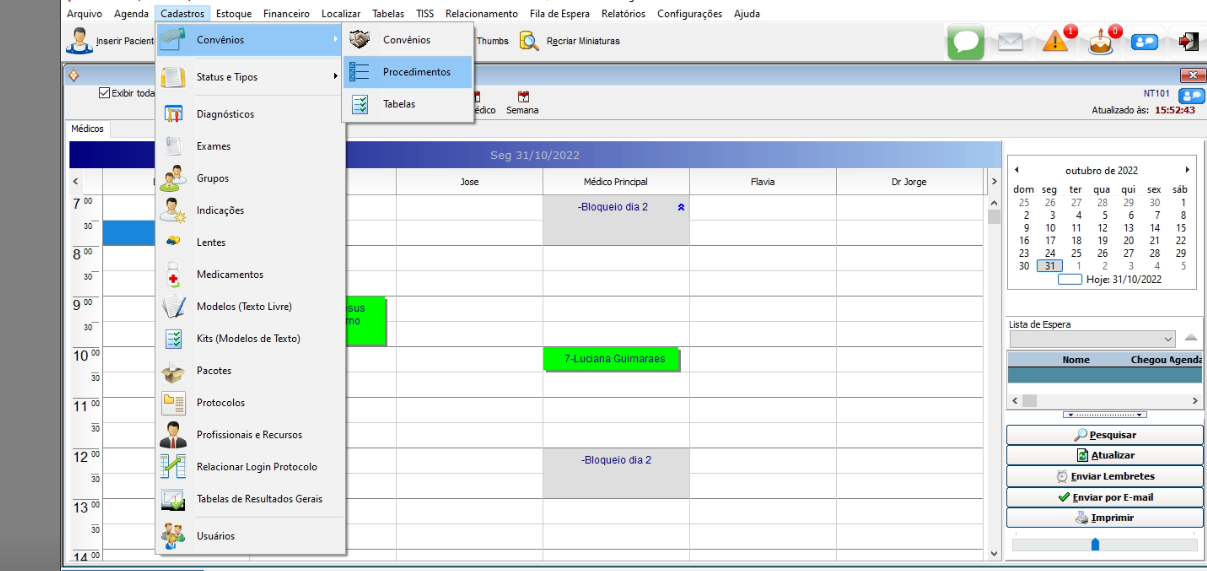
Task: Click the Enviar Lembretes button
Action: [1104, 477]
